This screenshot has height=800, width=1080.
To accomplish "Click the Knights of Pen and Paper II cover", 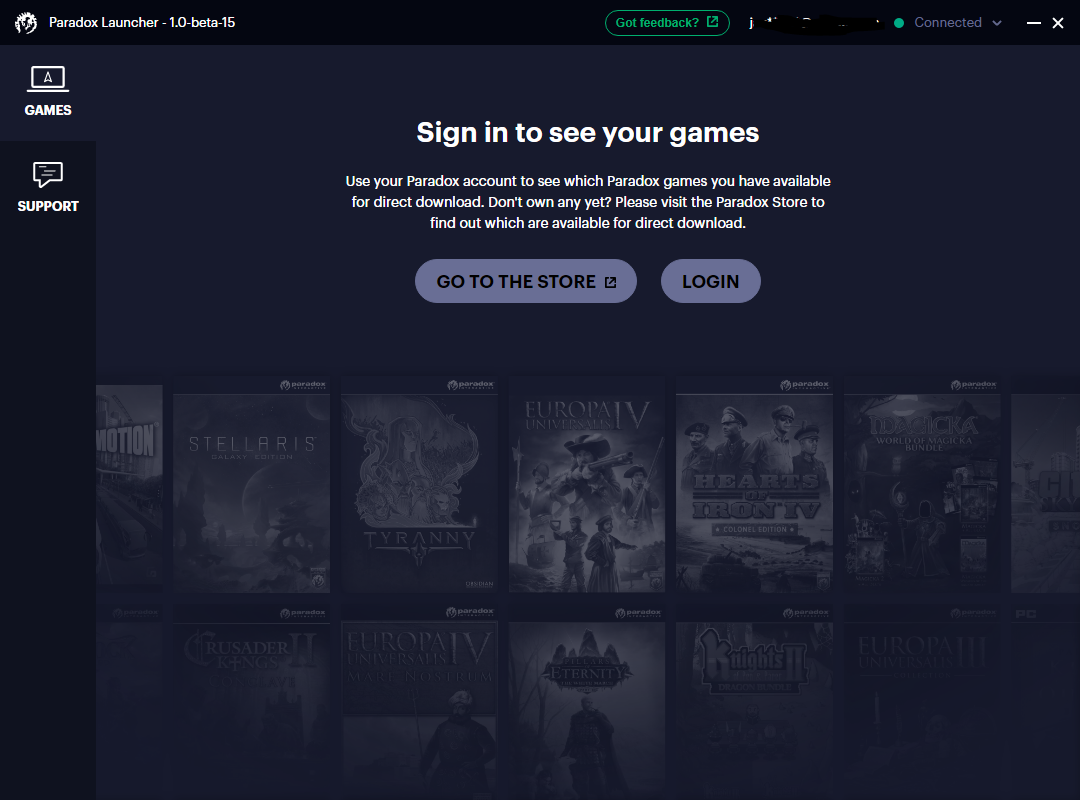I will click(x=754, y=700).
